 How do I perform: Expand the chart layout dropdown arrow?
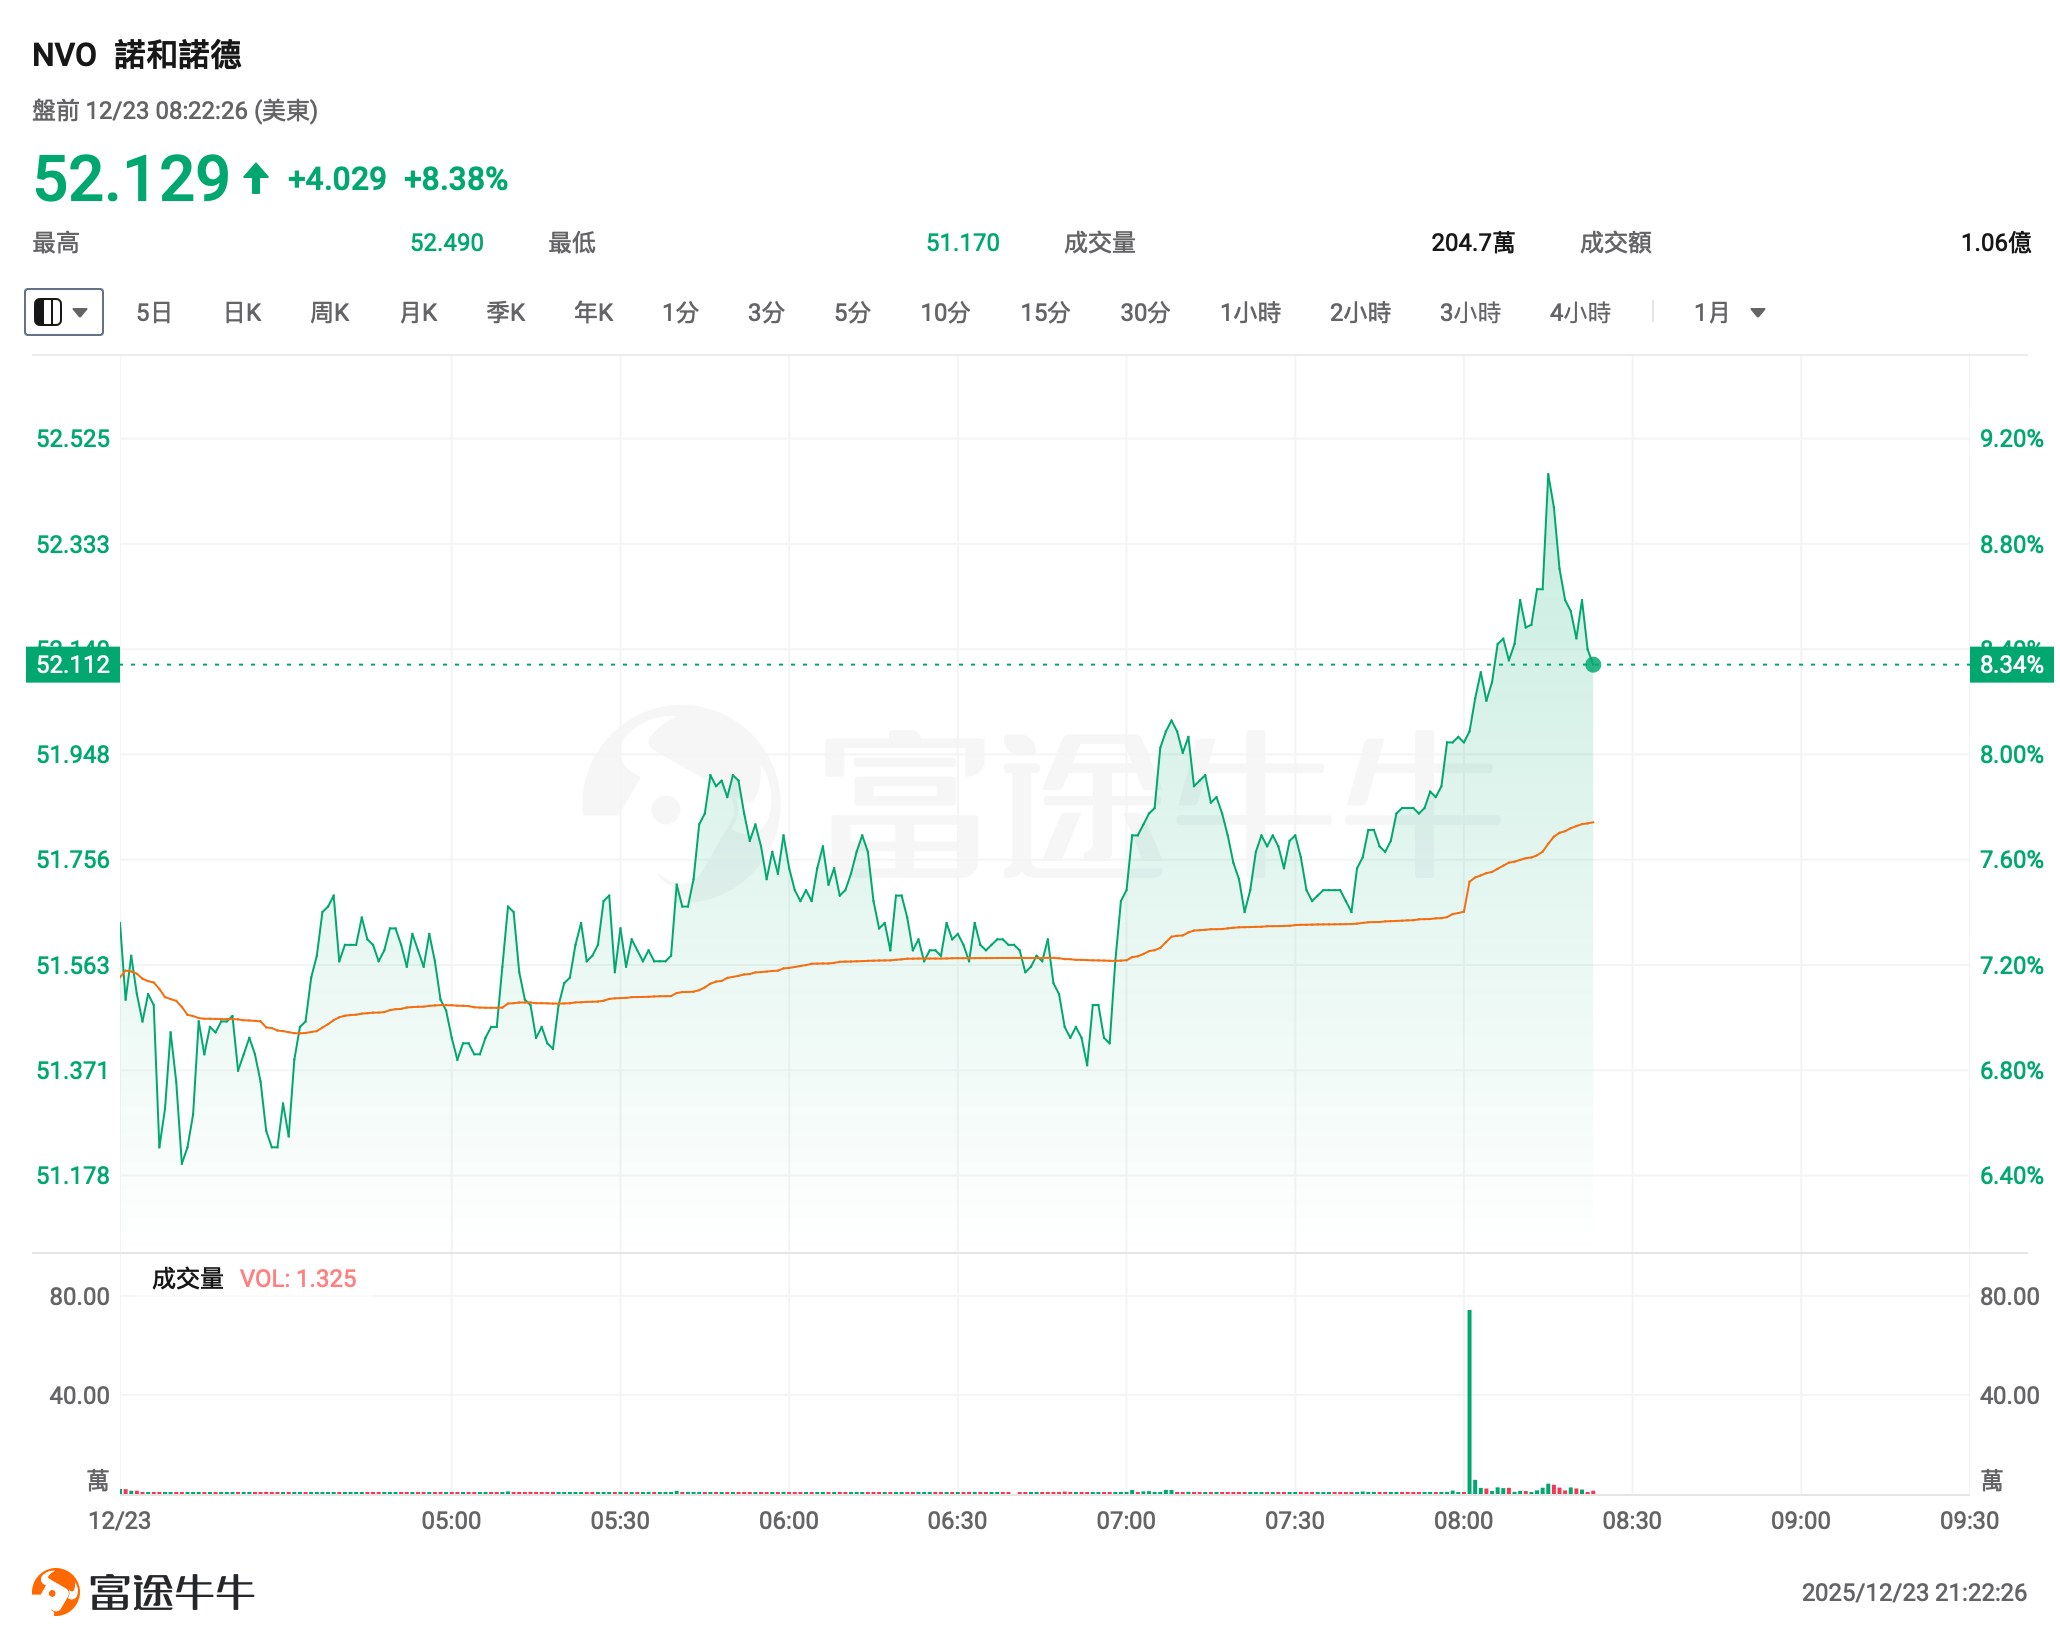coord(82,312)
